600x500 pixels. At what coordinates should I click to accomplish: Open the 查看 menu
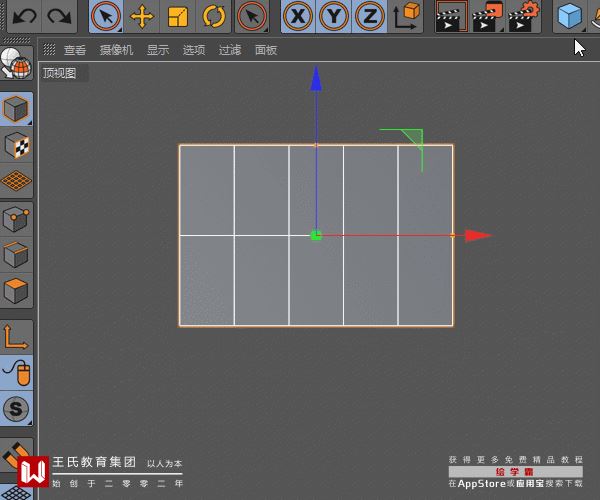[75, 50]
